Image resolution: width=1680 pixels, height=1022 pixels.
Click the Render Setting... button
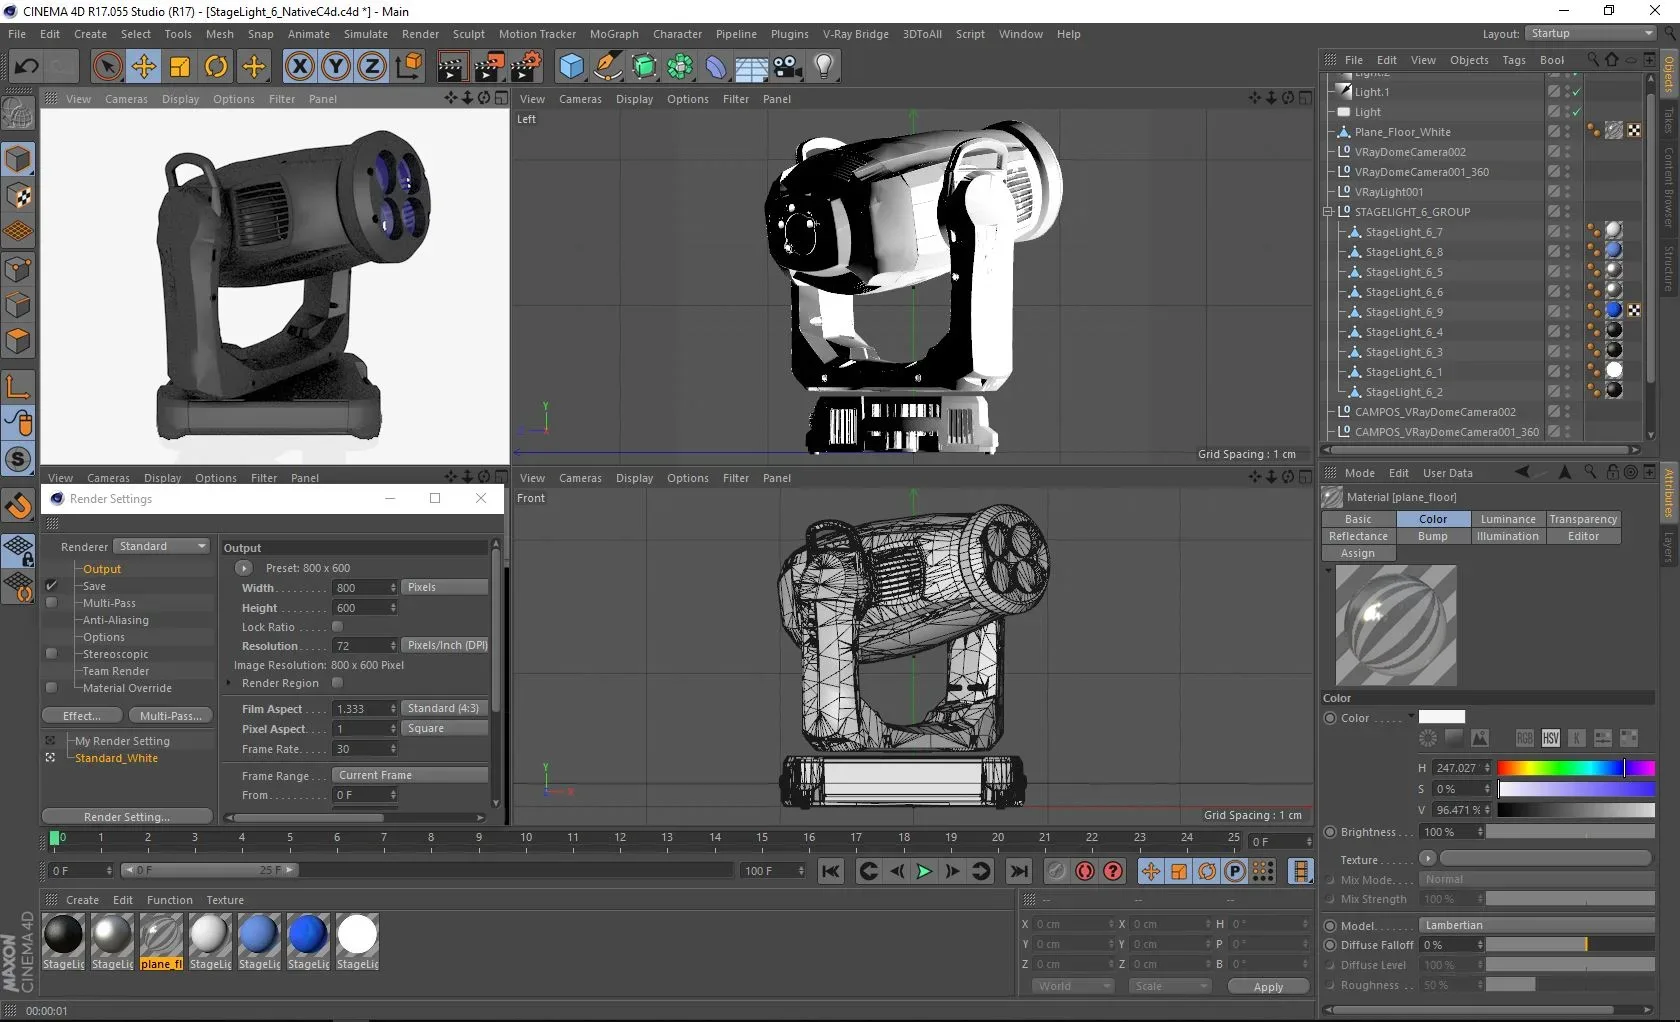[127, 817]
